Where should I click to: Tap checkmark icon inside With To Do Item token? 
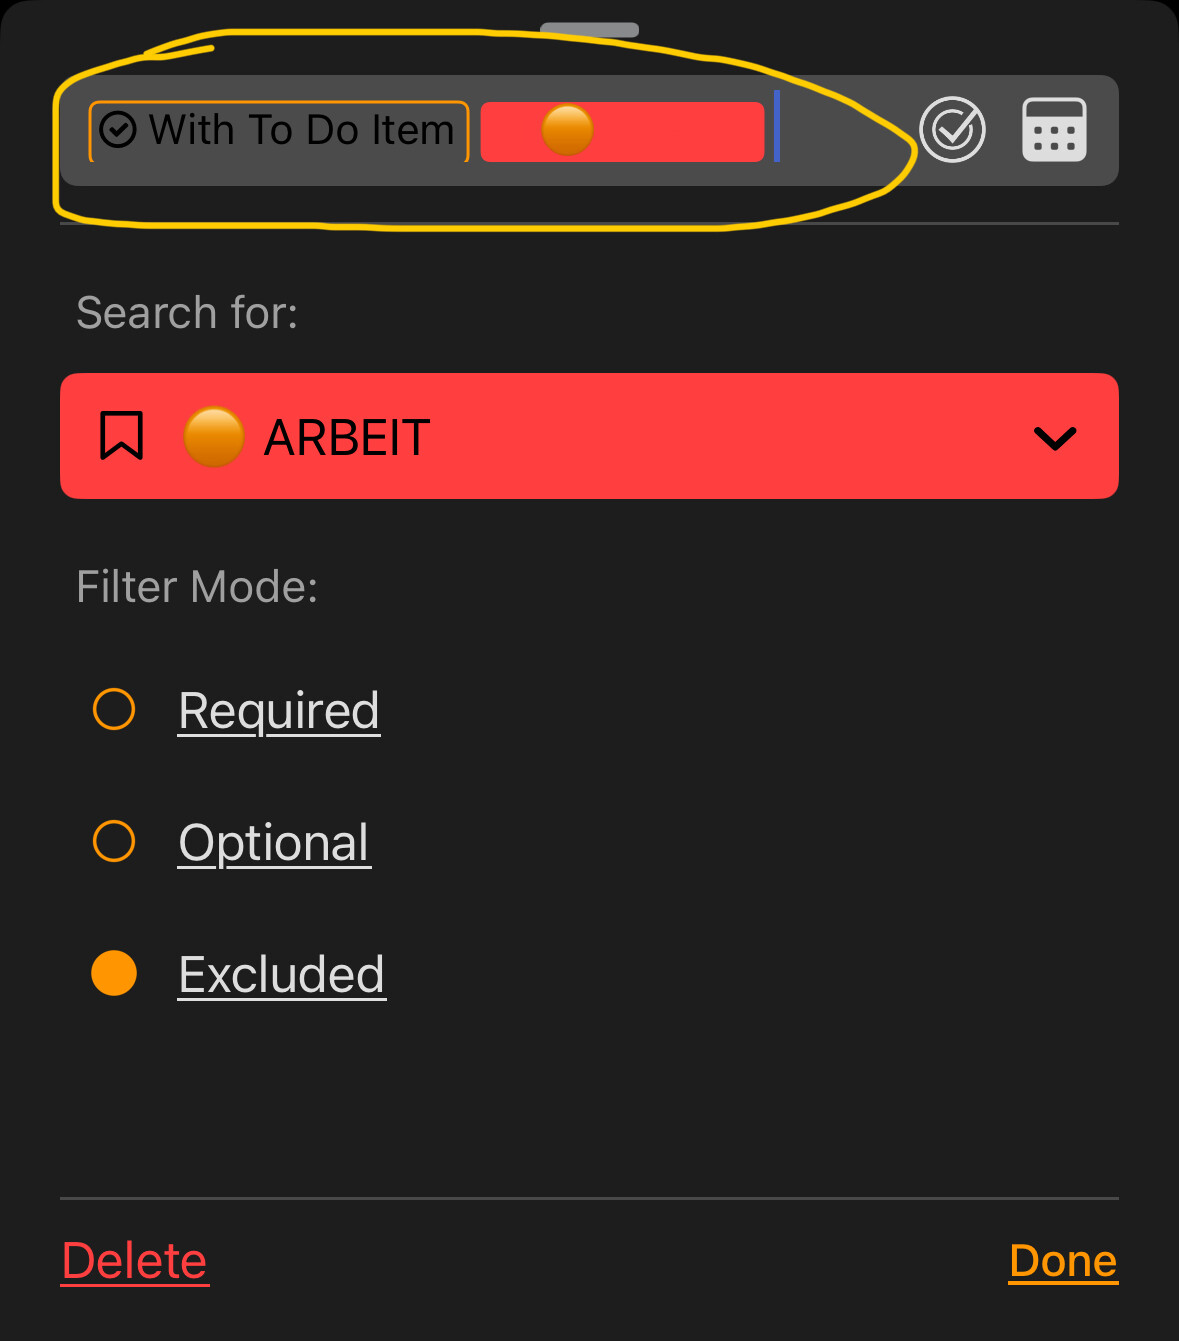pyautogui.click(x=118, y=130)
